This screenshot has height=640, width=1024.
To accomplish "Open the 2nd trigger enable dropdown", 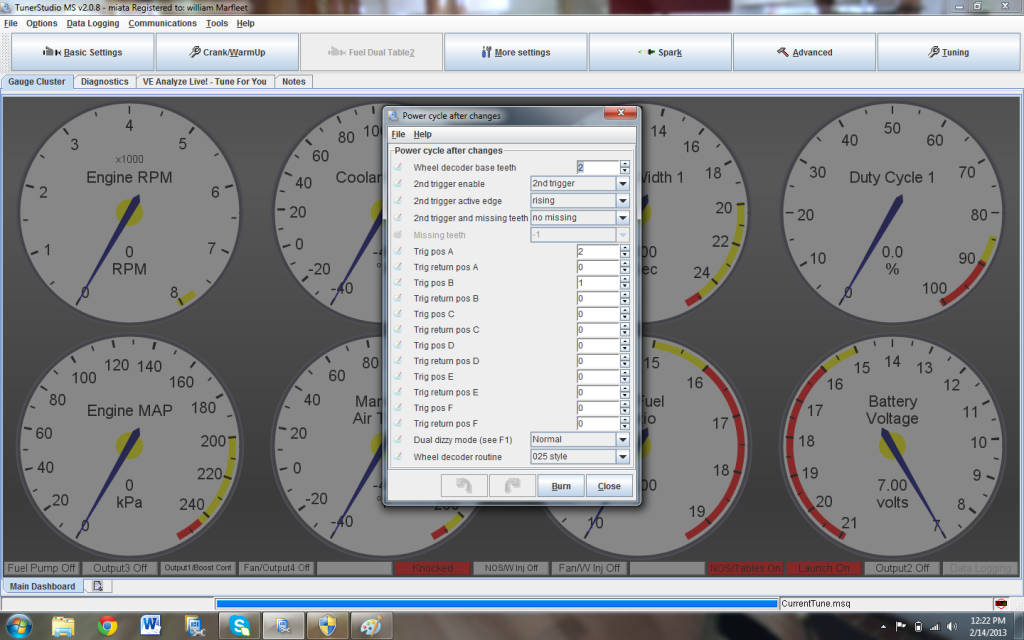I will 623,184.
